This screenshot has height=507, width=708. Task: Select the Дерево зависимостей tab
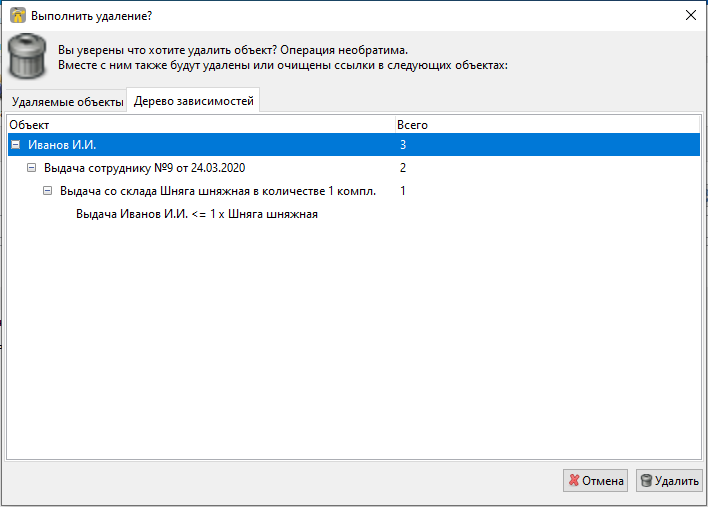coord(194,101)
